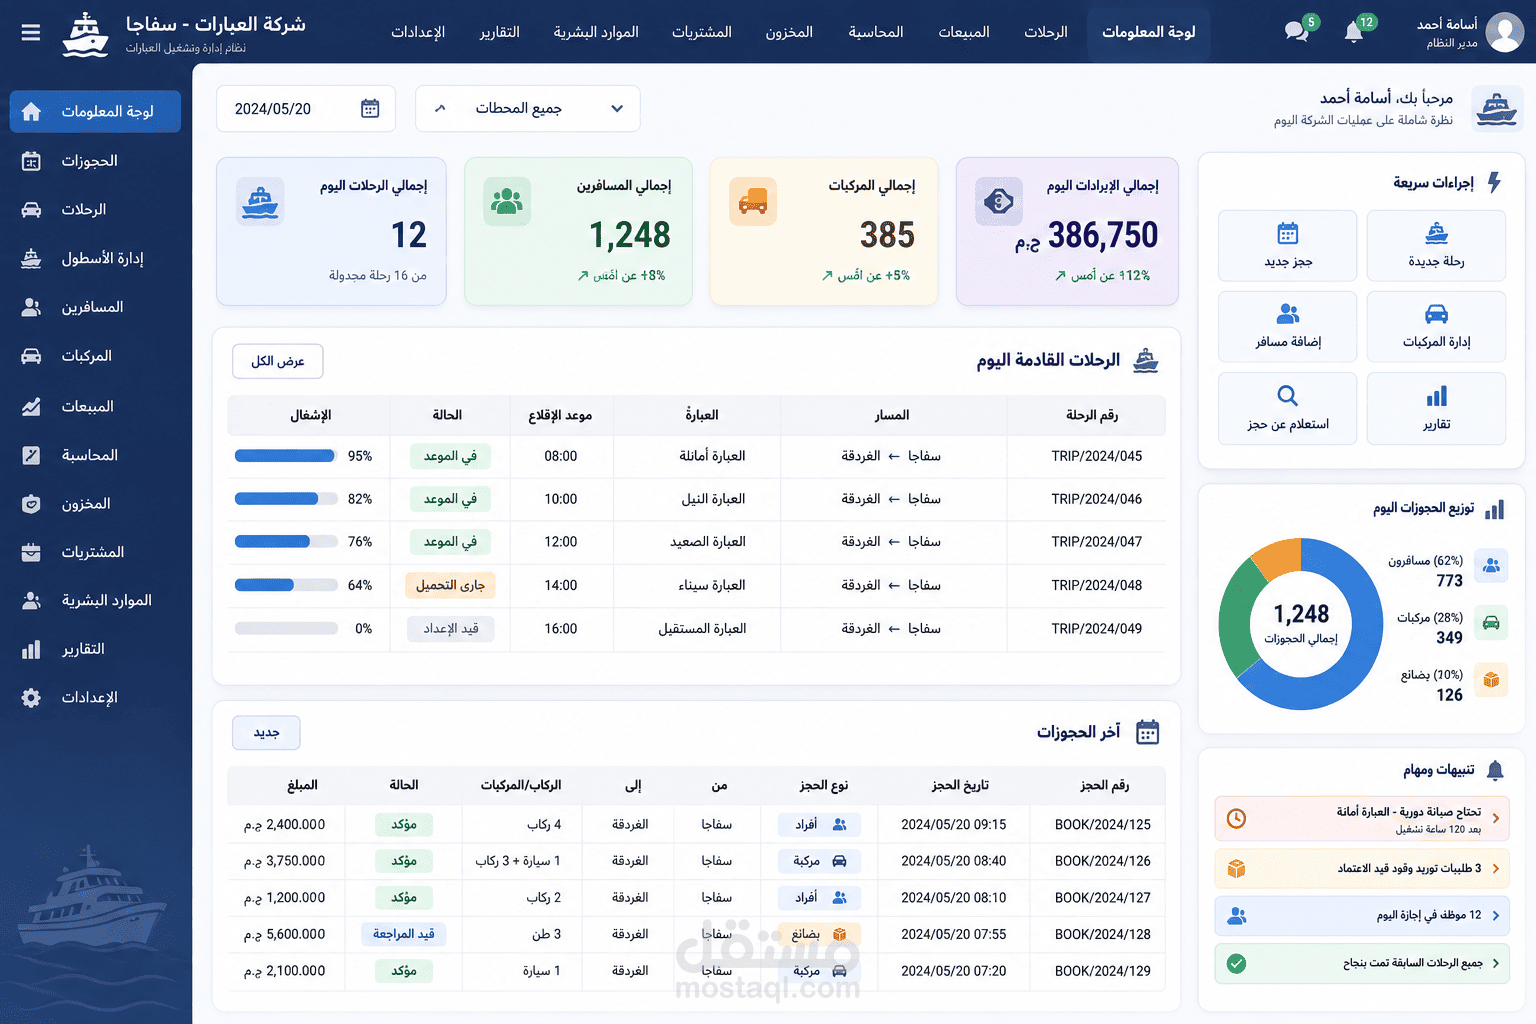Click calendar icon in the date field
Viewport: 1536px width, 1024px height.
tap(370, 109)
